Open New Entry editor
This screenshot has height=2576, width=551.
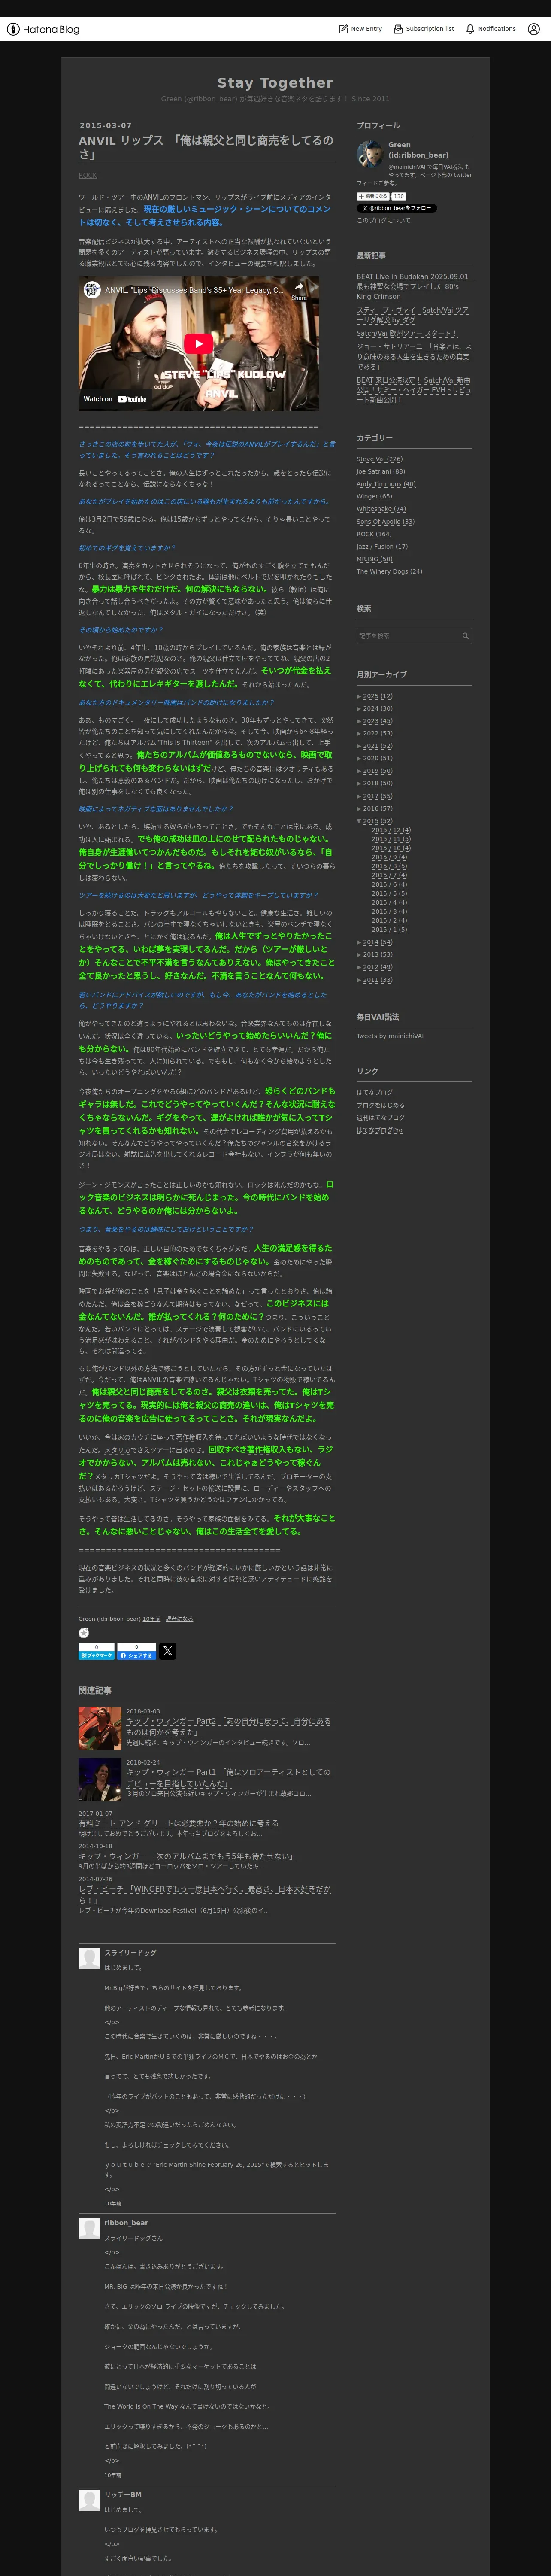click(360, 29)
